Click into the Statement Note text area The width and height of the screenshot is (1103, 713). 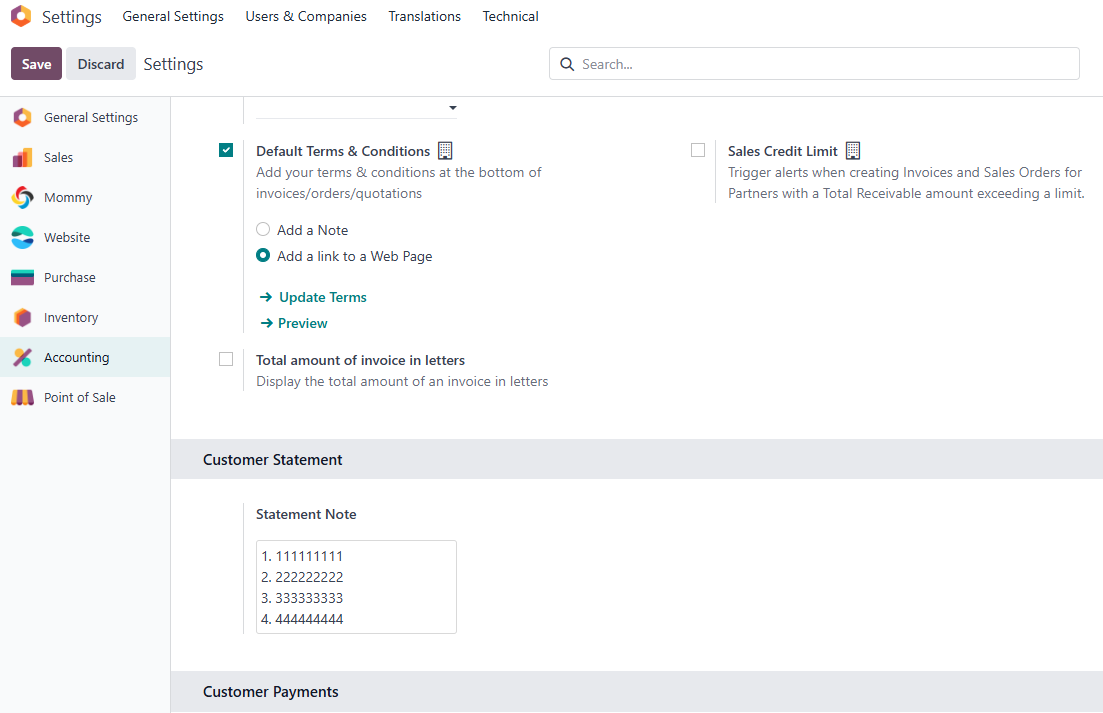(x=357, y=587)
